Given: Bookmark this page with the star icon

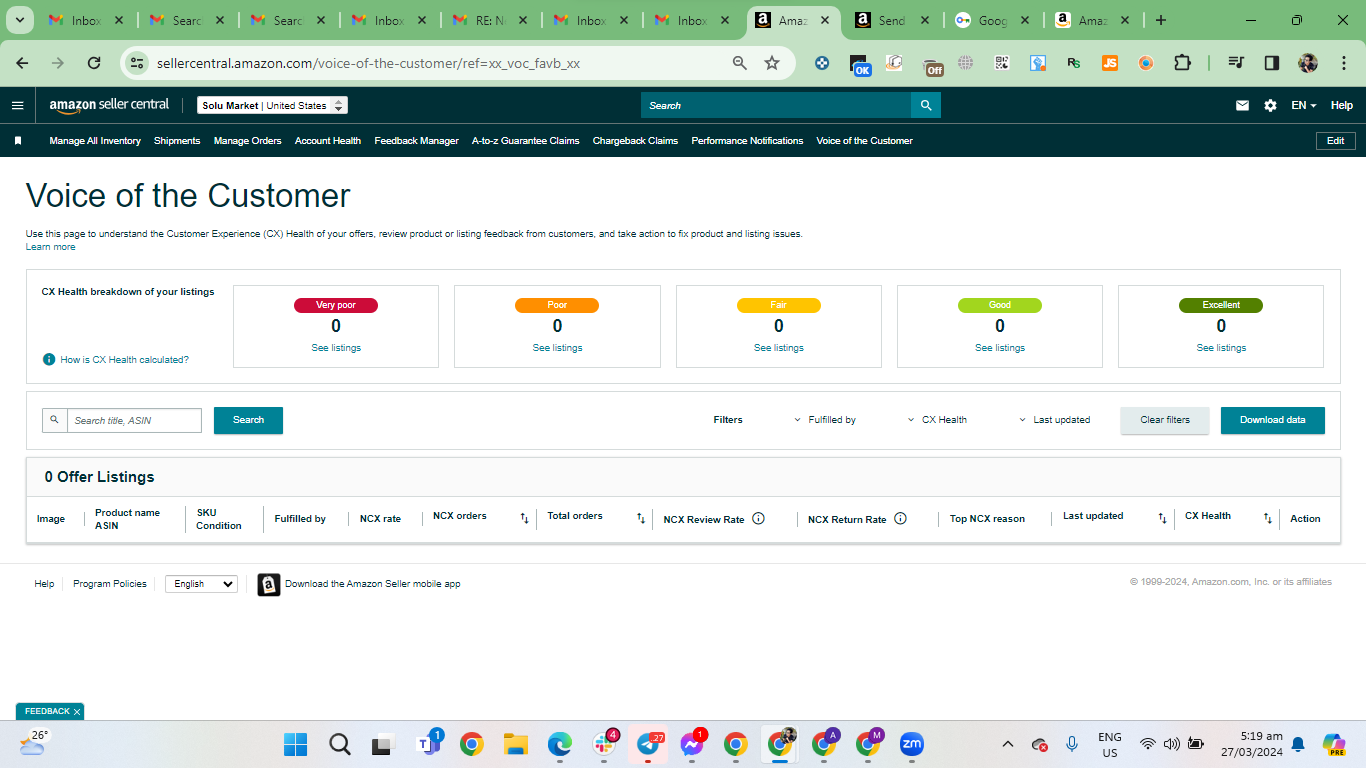Looking at the screenshot, I should 772,63.
